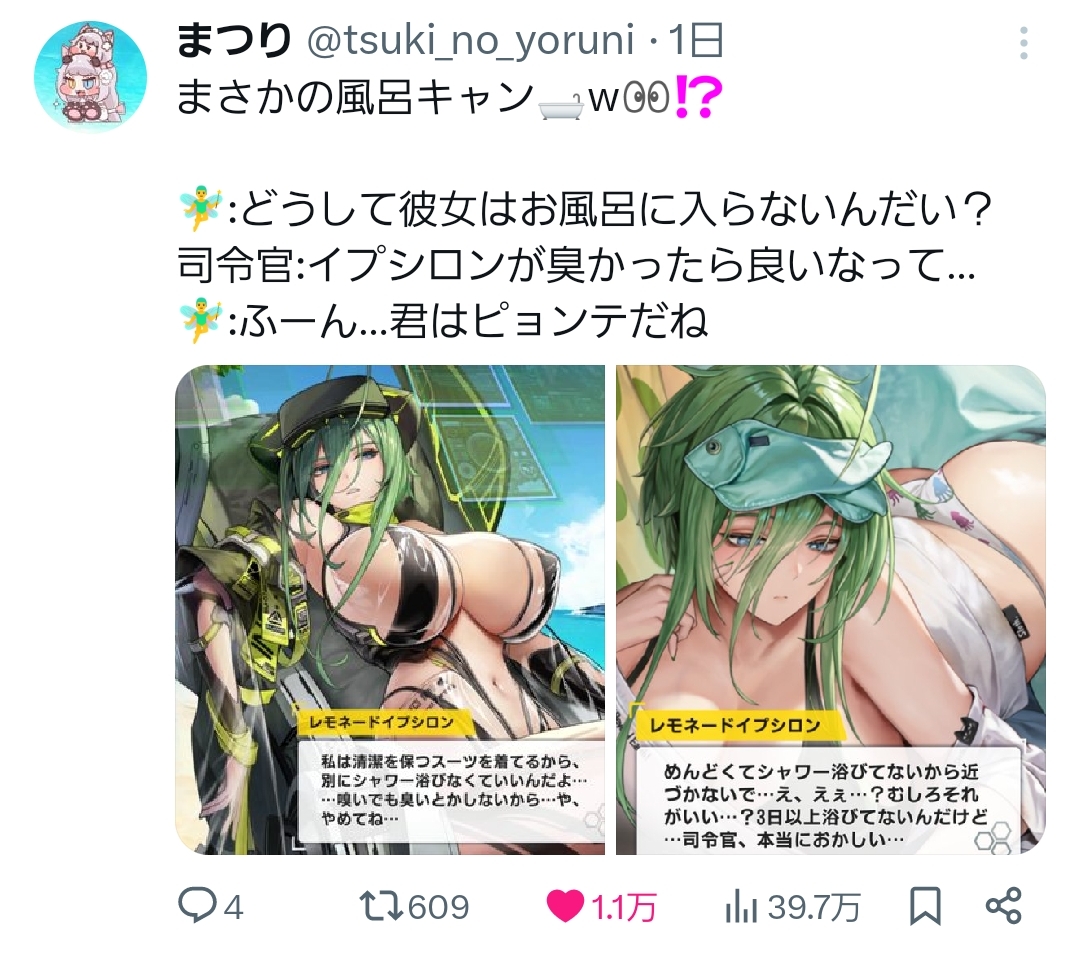View analytics bar chart icon
The image size is (1080, 955).
click(741, 907)
